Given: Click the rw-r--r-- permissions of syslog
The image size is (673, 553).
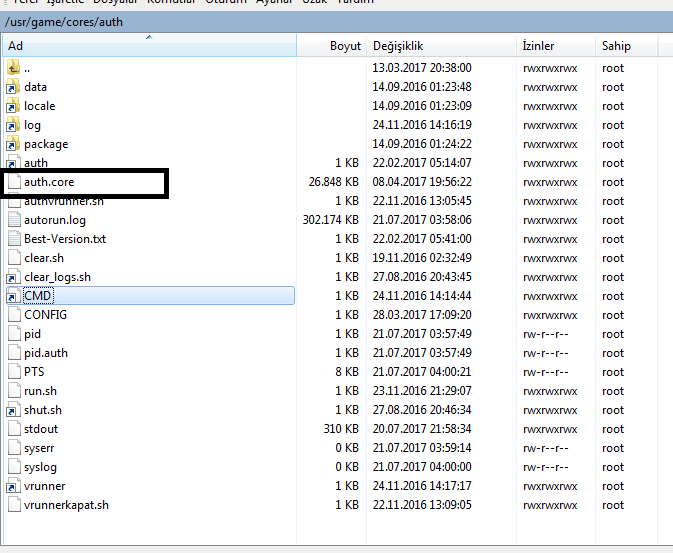Looking at the screenshot, I should [x=546, y=467].
